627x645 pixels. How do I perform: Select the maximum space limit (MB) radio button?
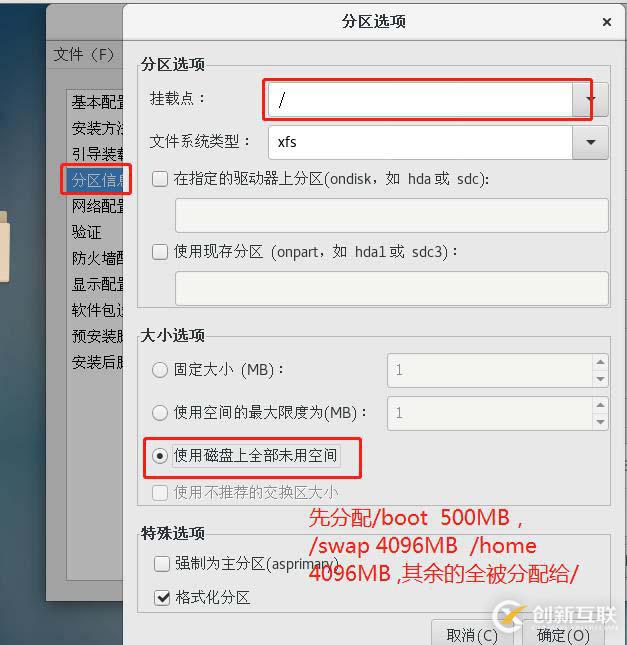click(x=160, y=413)
